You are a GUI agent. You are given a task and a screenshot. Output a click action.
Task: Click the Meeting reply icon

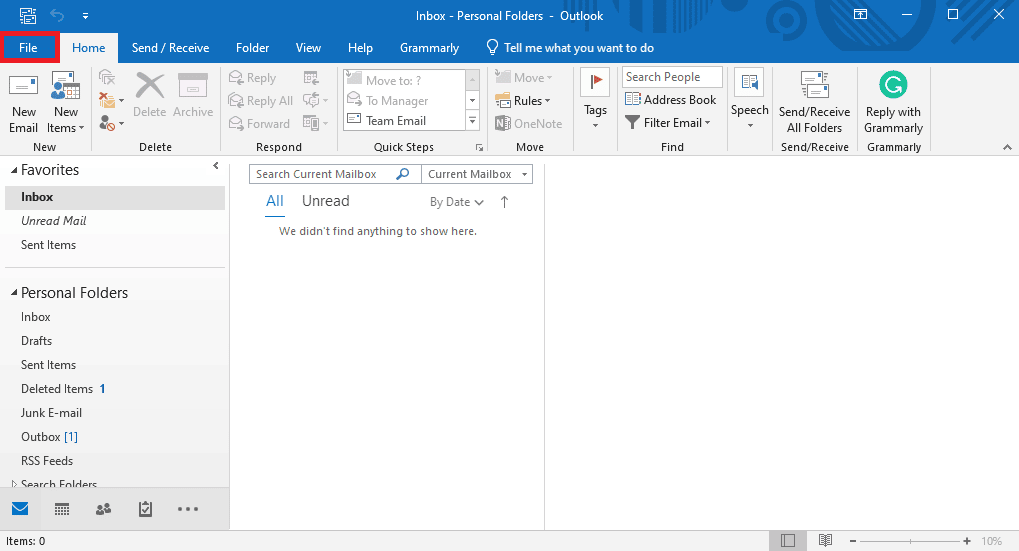pos(311,78)
